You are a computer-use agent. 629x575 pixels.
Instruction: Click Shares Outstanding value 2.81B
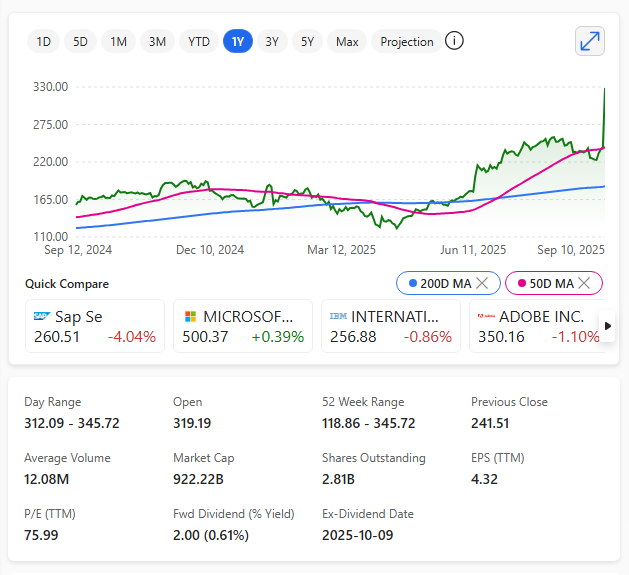click(x=338, y=479)
